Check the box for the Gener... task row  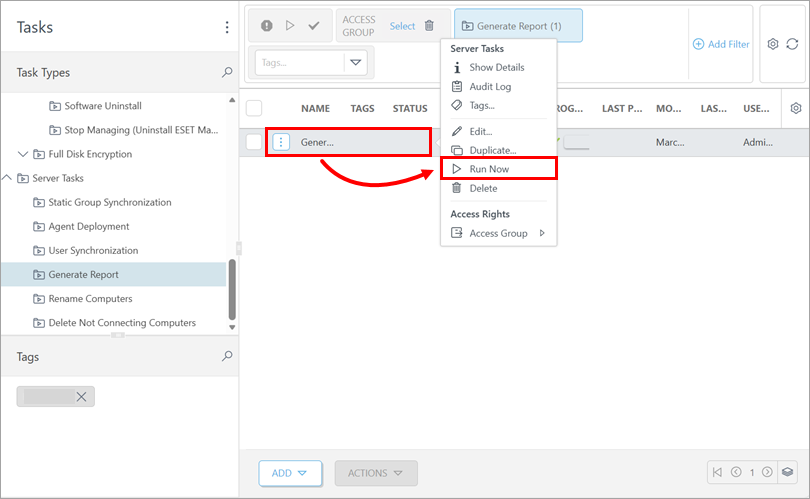pos(254,143)
